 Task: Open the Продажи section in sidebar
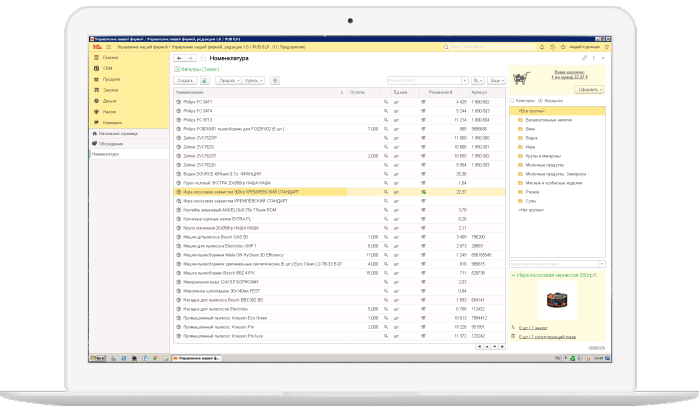(109, 80)
